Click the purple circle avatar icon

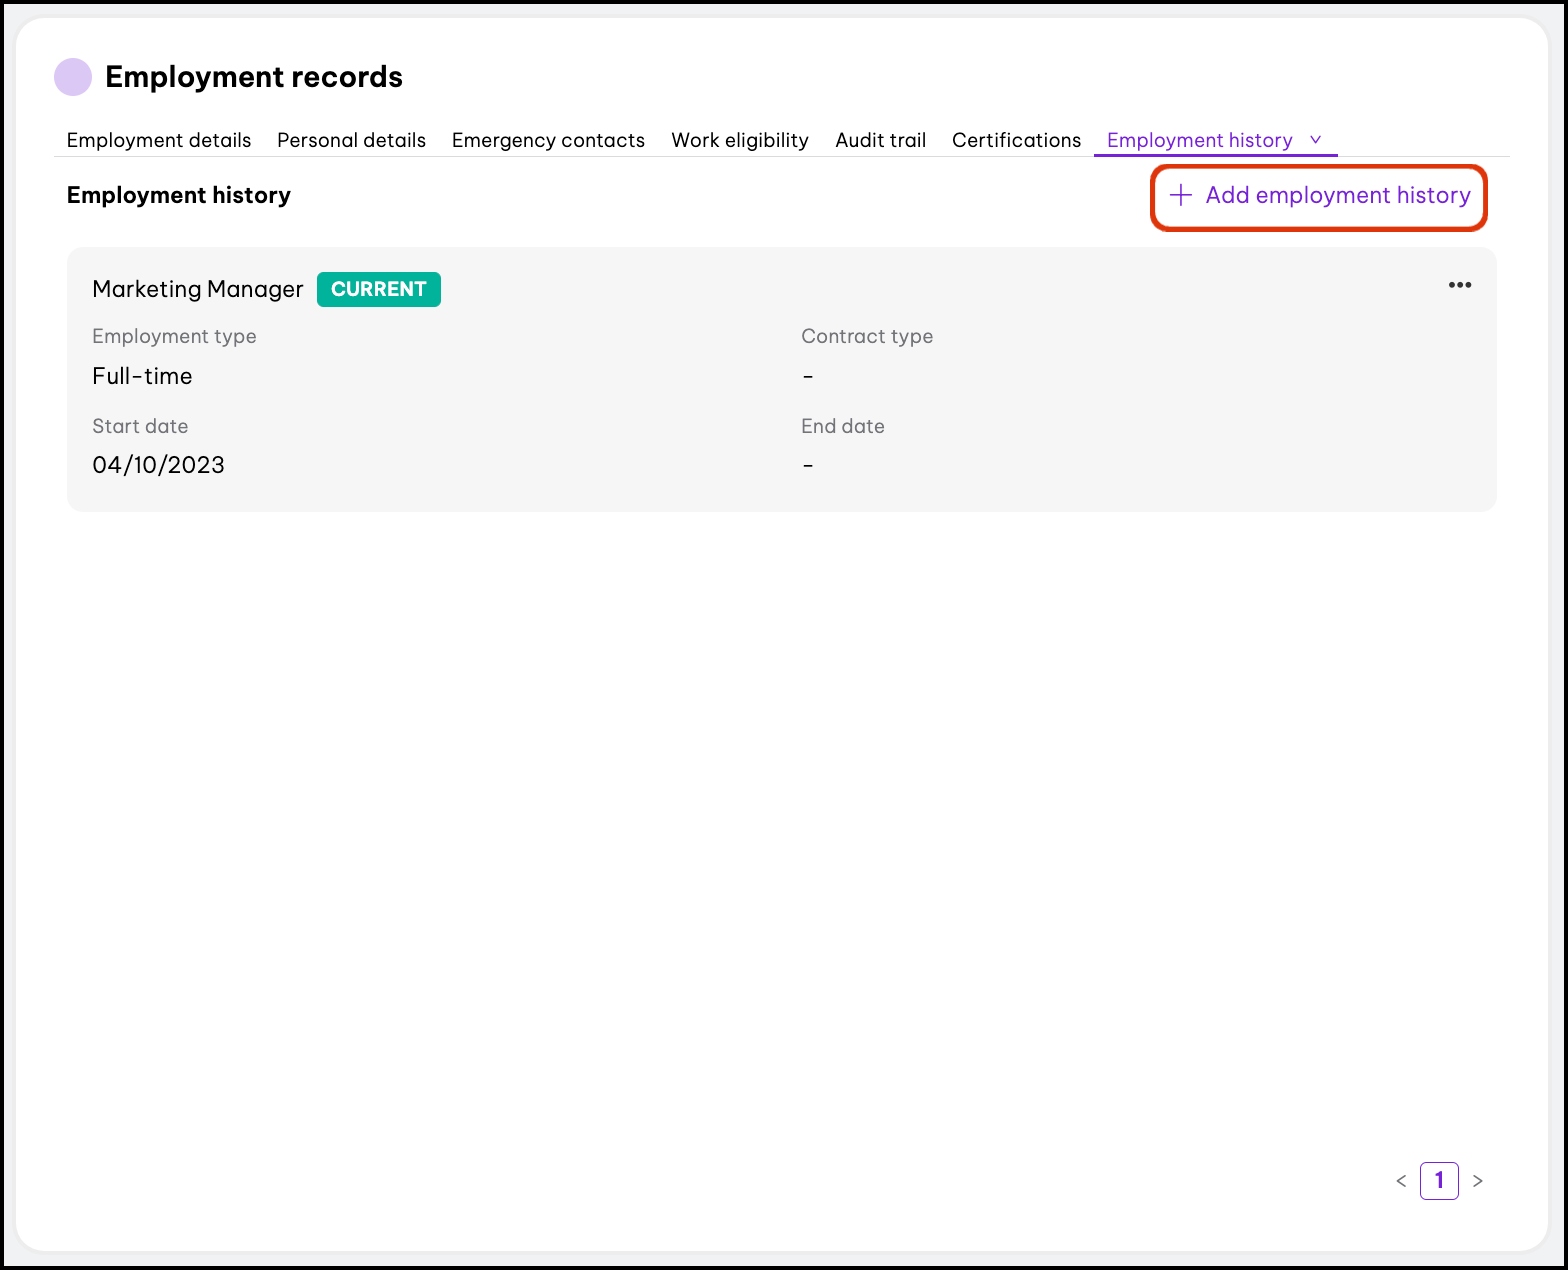73,77
